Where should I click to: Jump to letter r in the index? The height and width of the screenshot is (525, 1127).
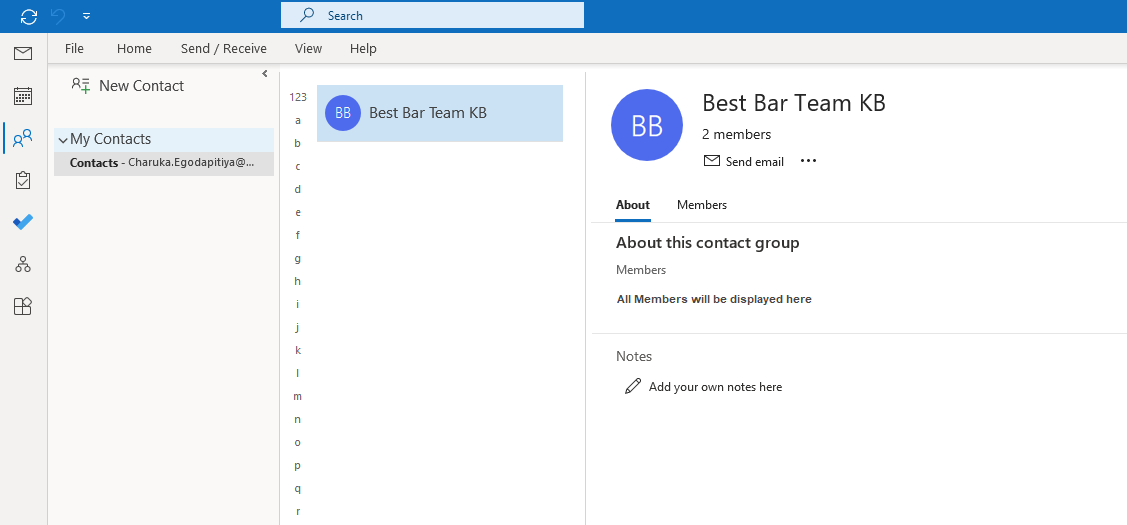pyautogui.click(x=298, y=511)
